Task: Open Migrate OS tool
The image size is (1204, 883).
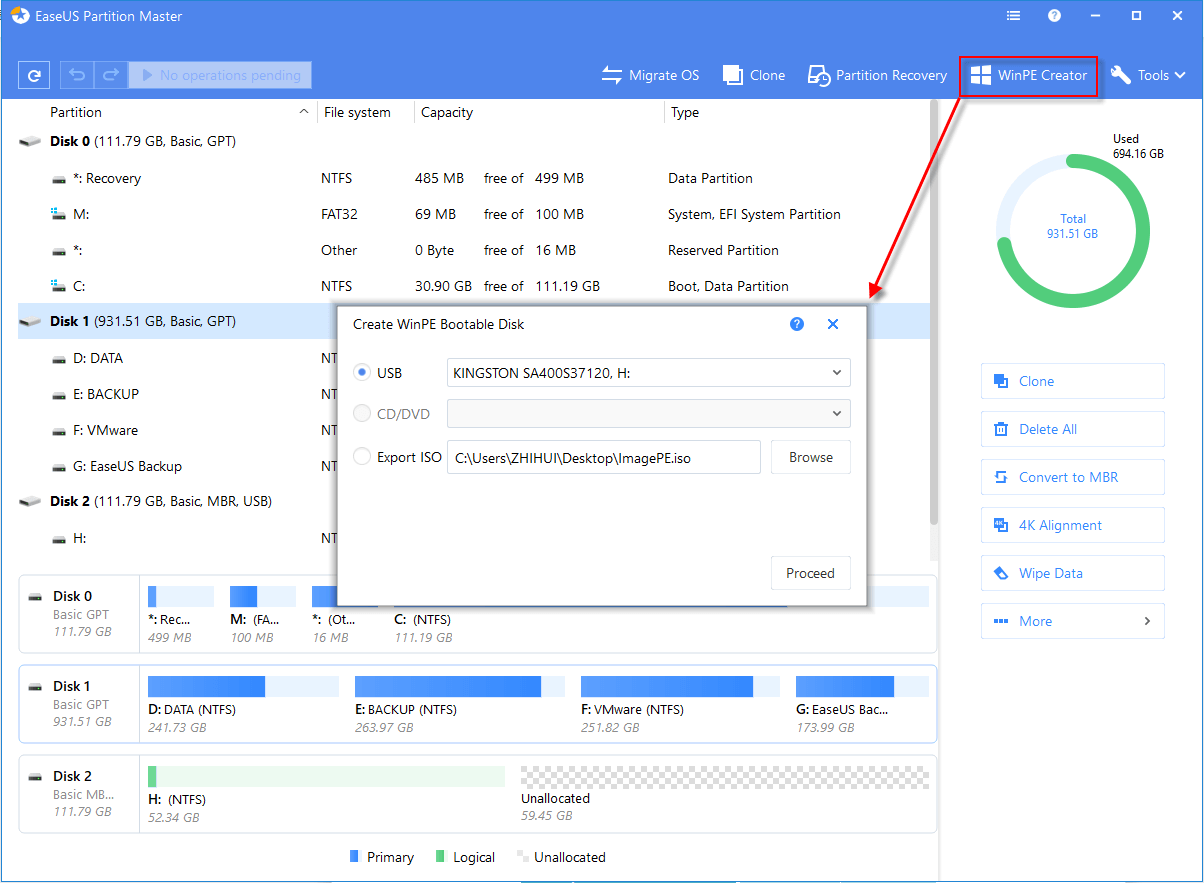Action: (650, 75)
